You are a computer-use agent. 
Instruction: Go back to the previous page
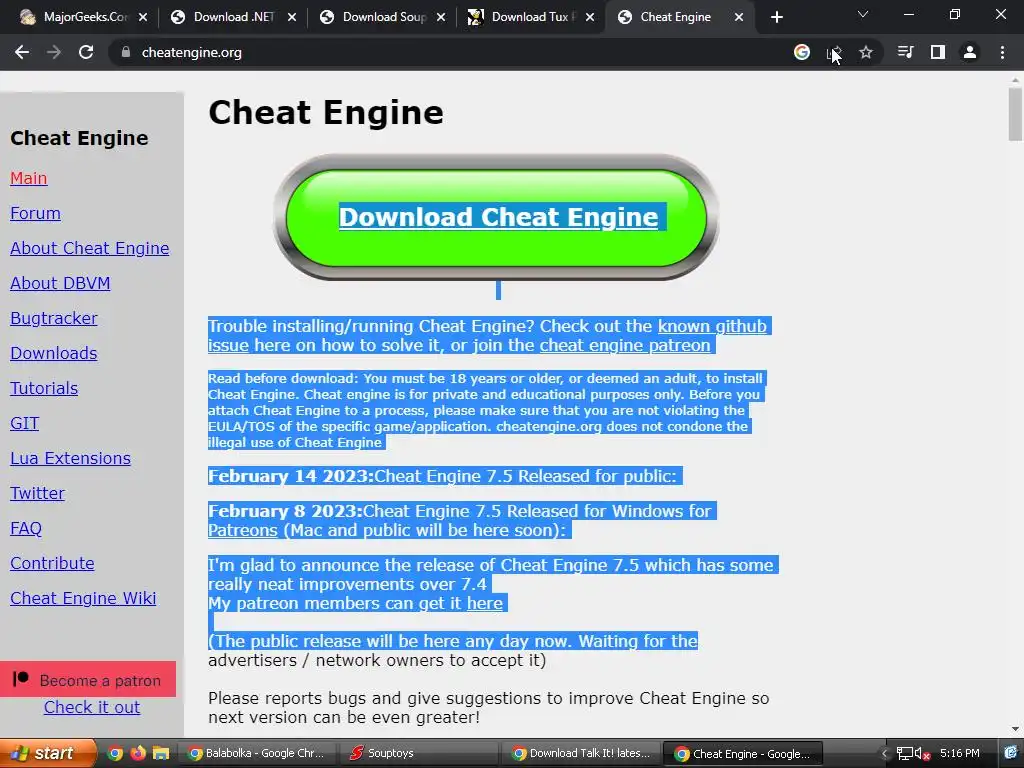pyautogui.click(x=22, y=52)
